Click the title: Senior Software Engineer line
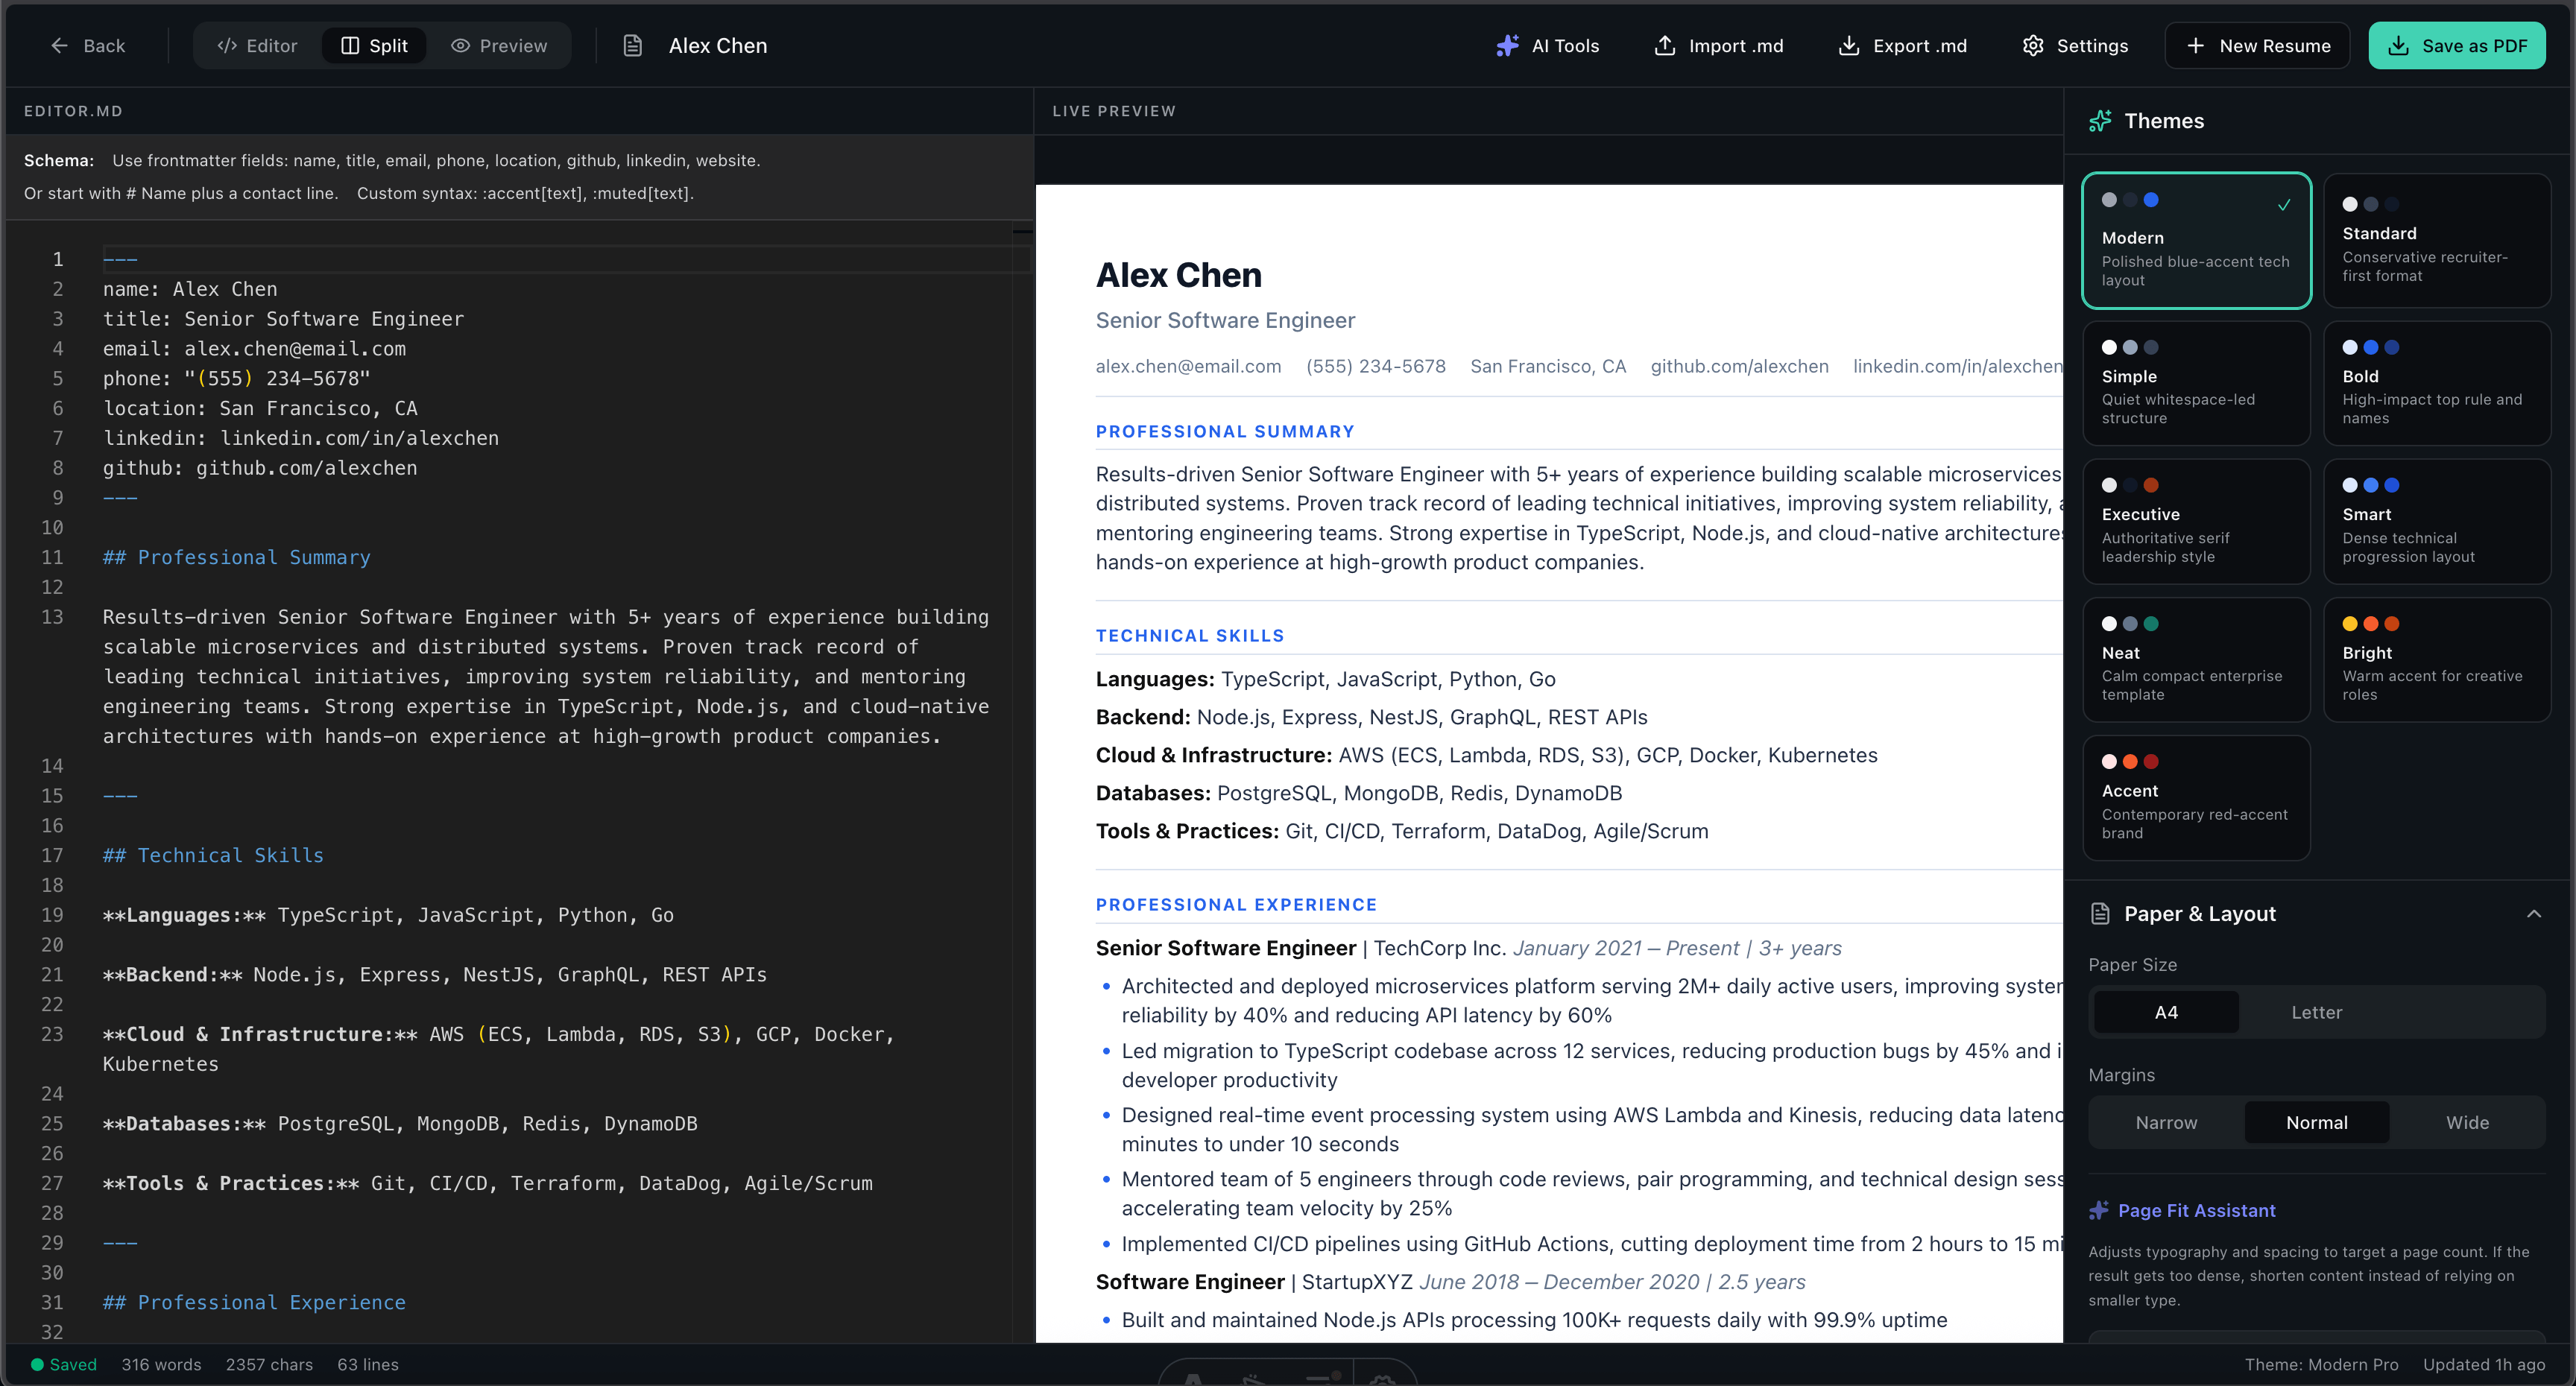 tap(283, 319)
